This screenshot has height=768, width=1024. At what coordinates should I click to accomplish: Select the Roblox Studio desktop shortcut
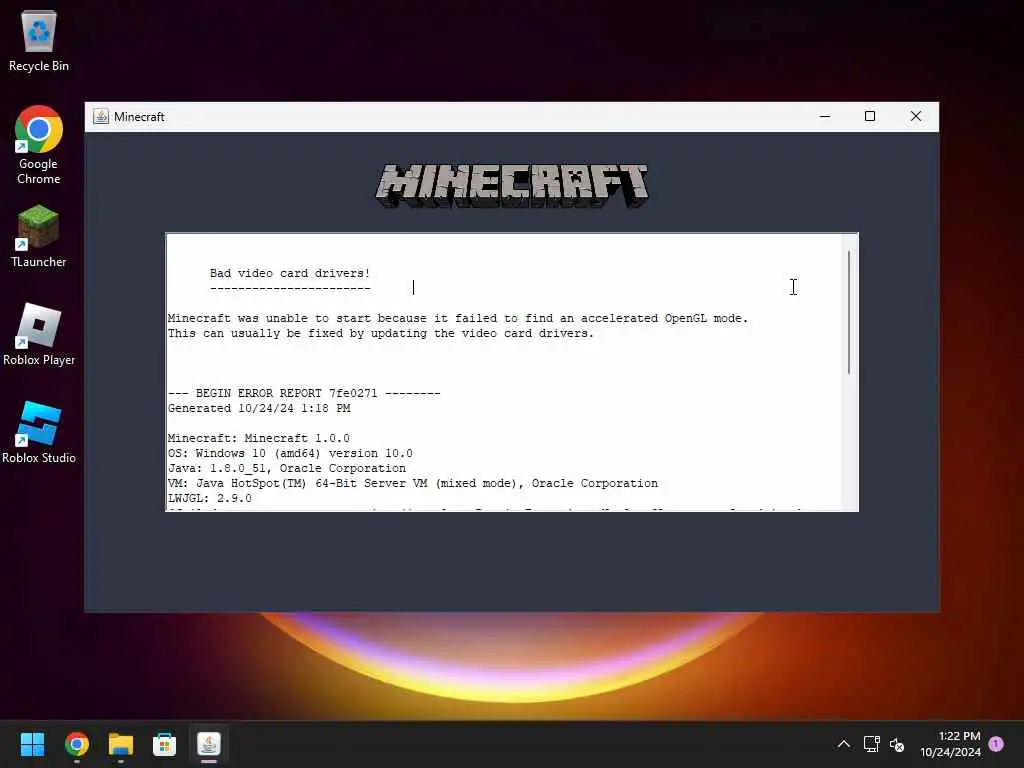click(39, 432)
